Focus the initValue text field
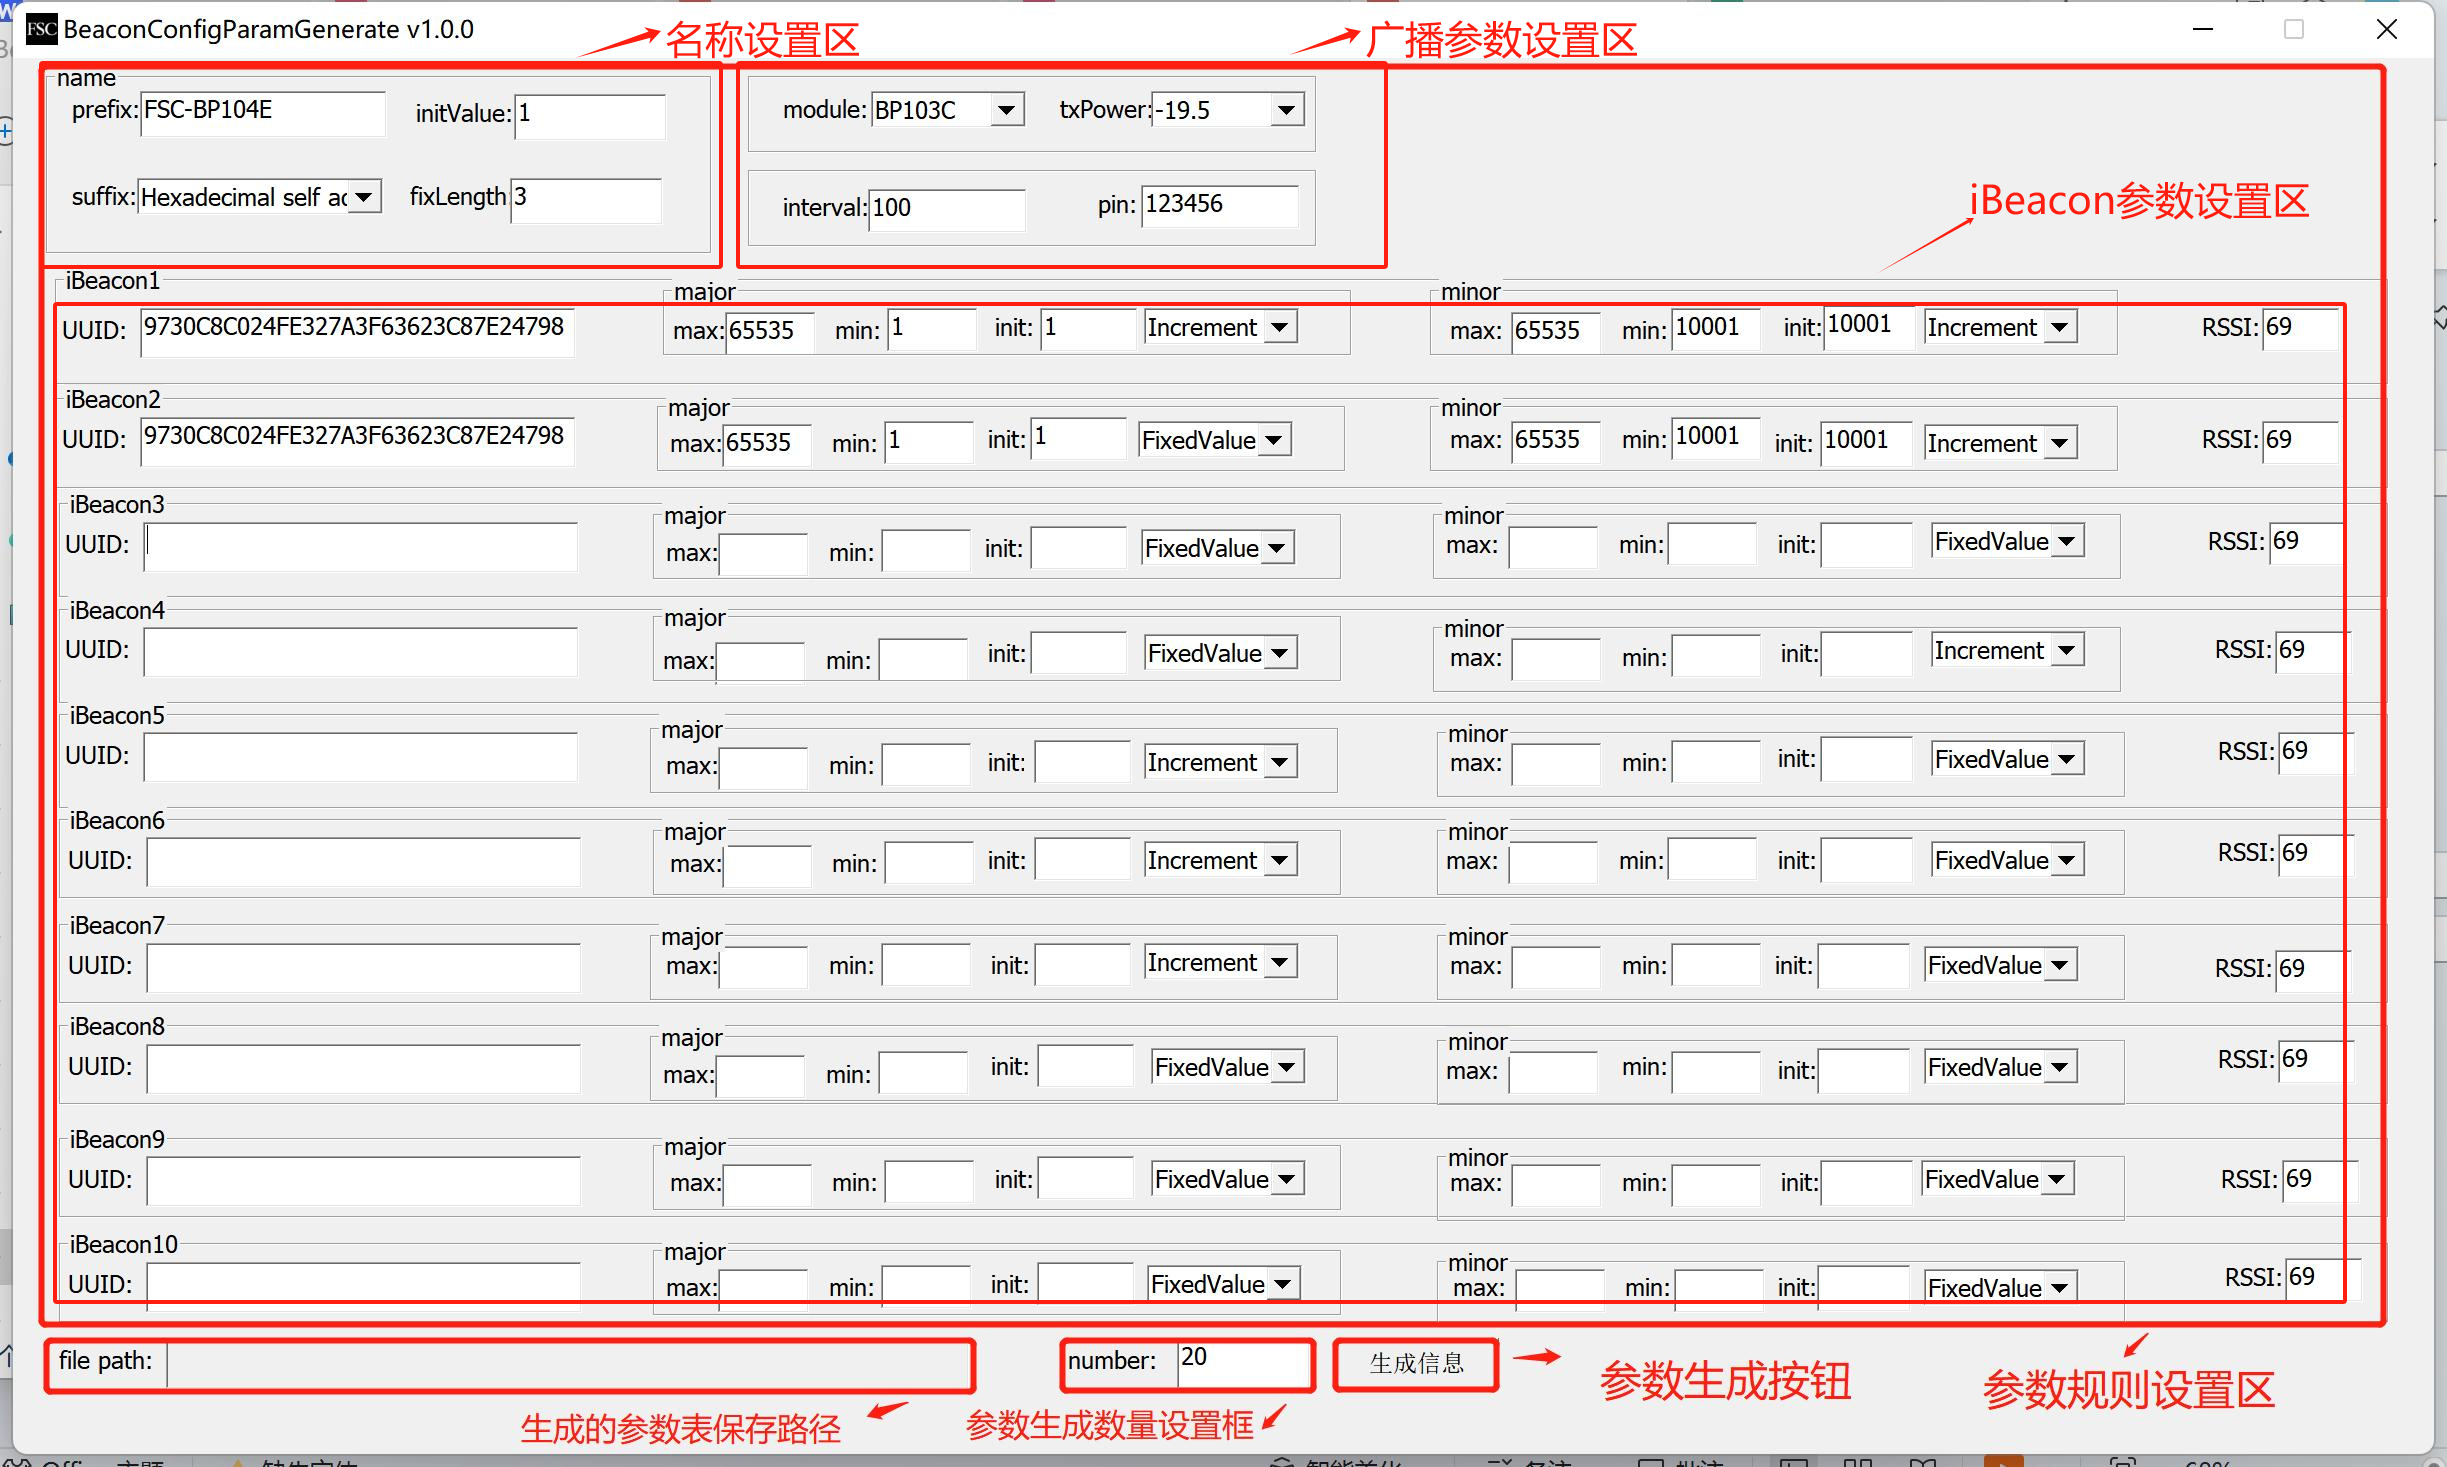Image resolution: width=2447 pixels, height=1467 pixels. click(x=589, y=115)
